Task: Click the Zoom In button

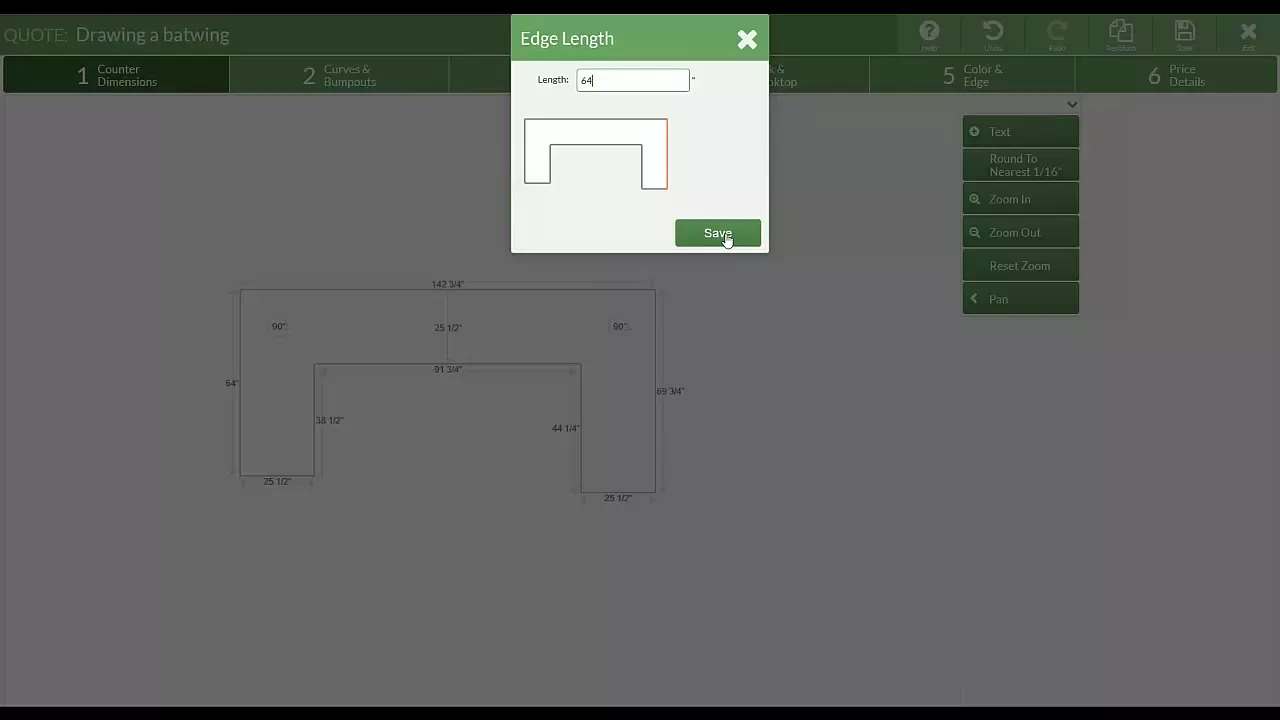Action: [1020, 198]
